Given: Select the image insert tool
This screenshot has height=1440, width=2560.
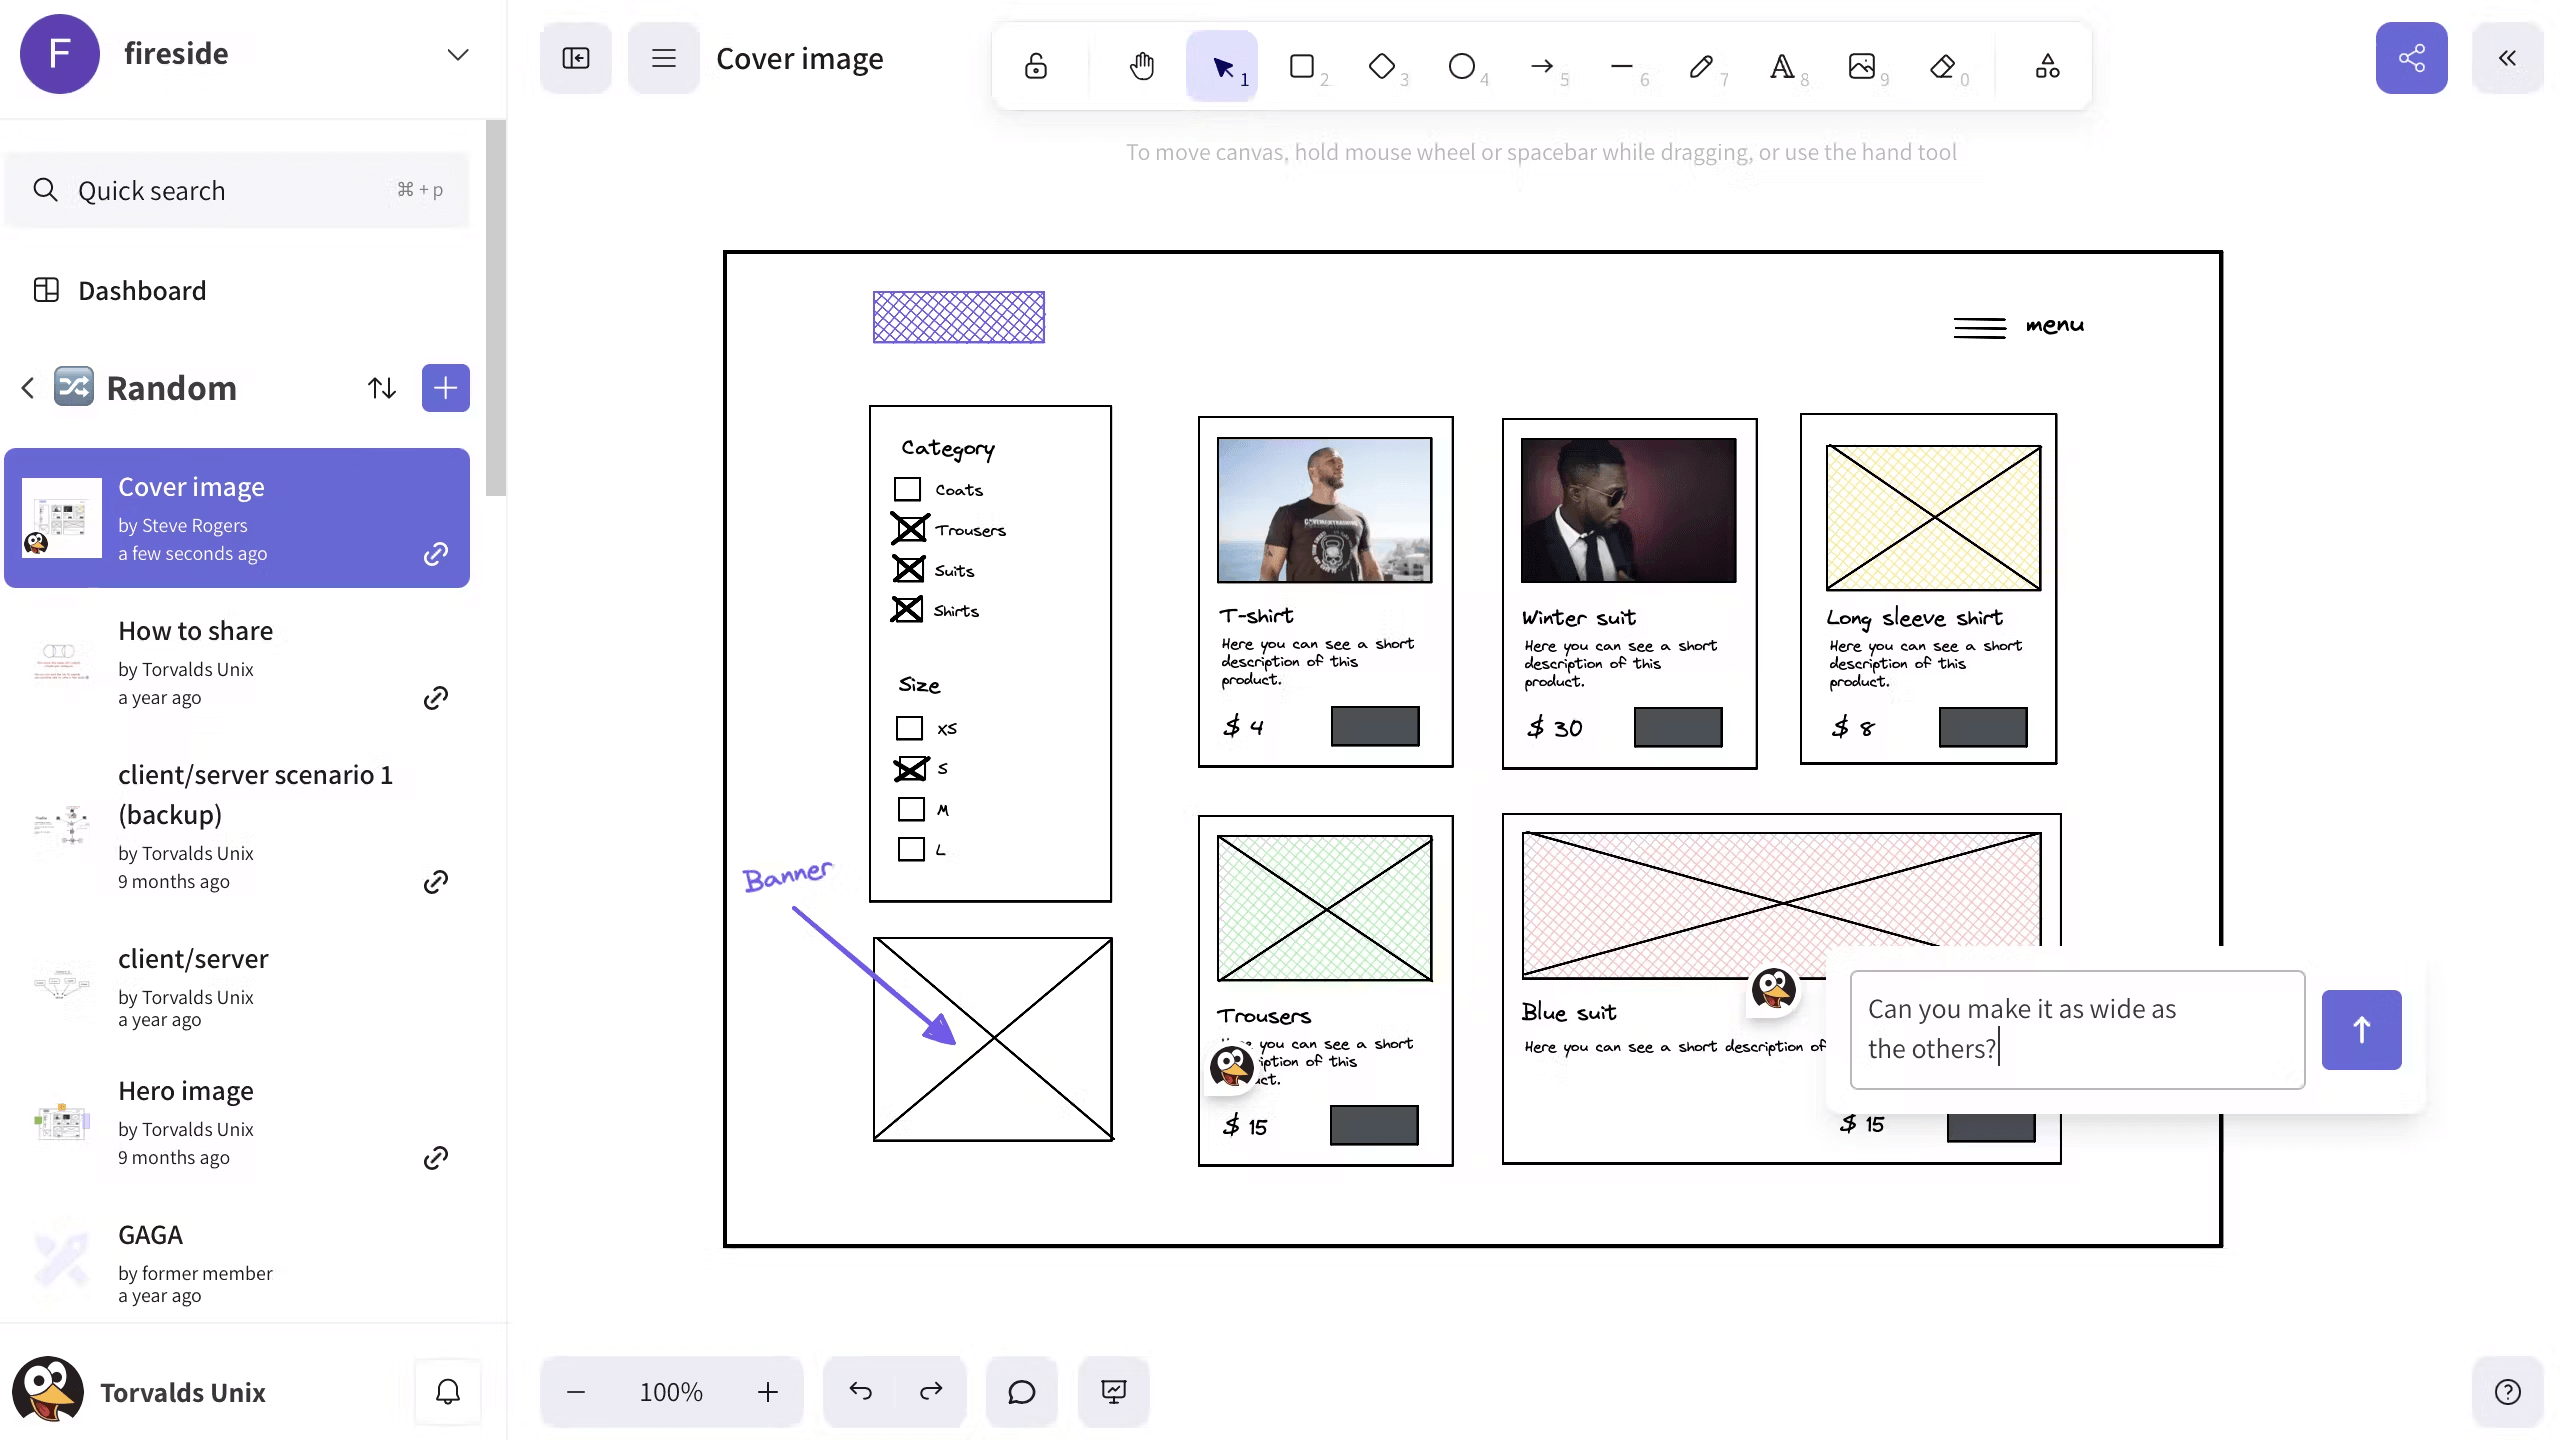Looking at the screenshot, I should click(x=1860, y=65).
